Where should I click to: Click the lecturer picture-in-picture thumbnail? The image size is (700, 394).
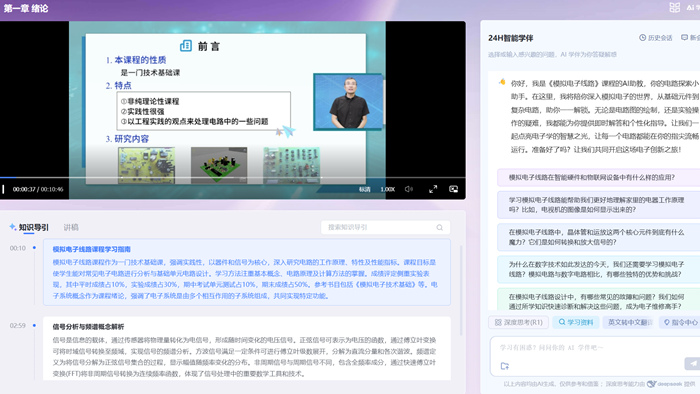(348, 102)
